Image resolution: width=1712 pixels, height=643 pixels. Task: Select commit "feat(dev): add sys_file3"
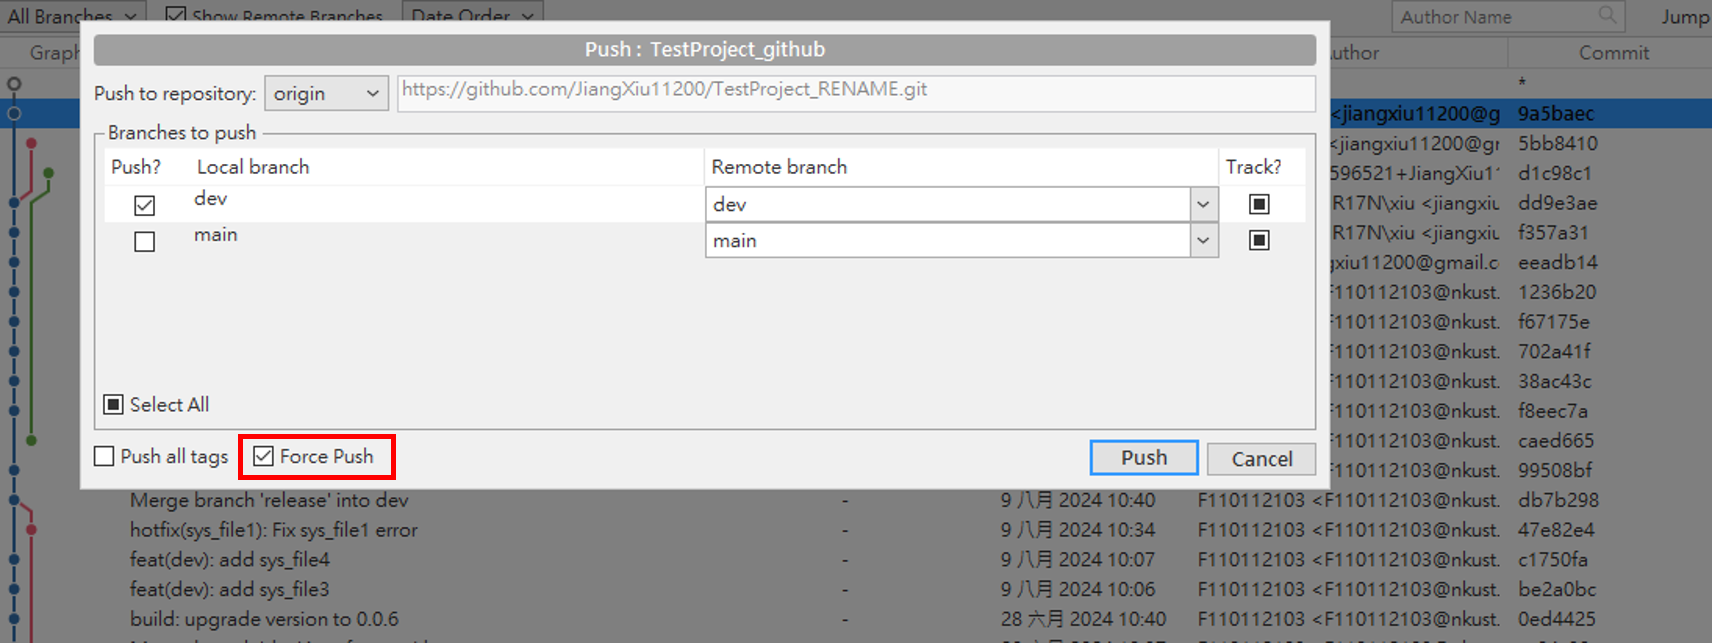tap(229, 589)
